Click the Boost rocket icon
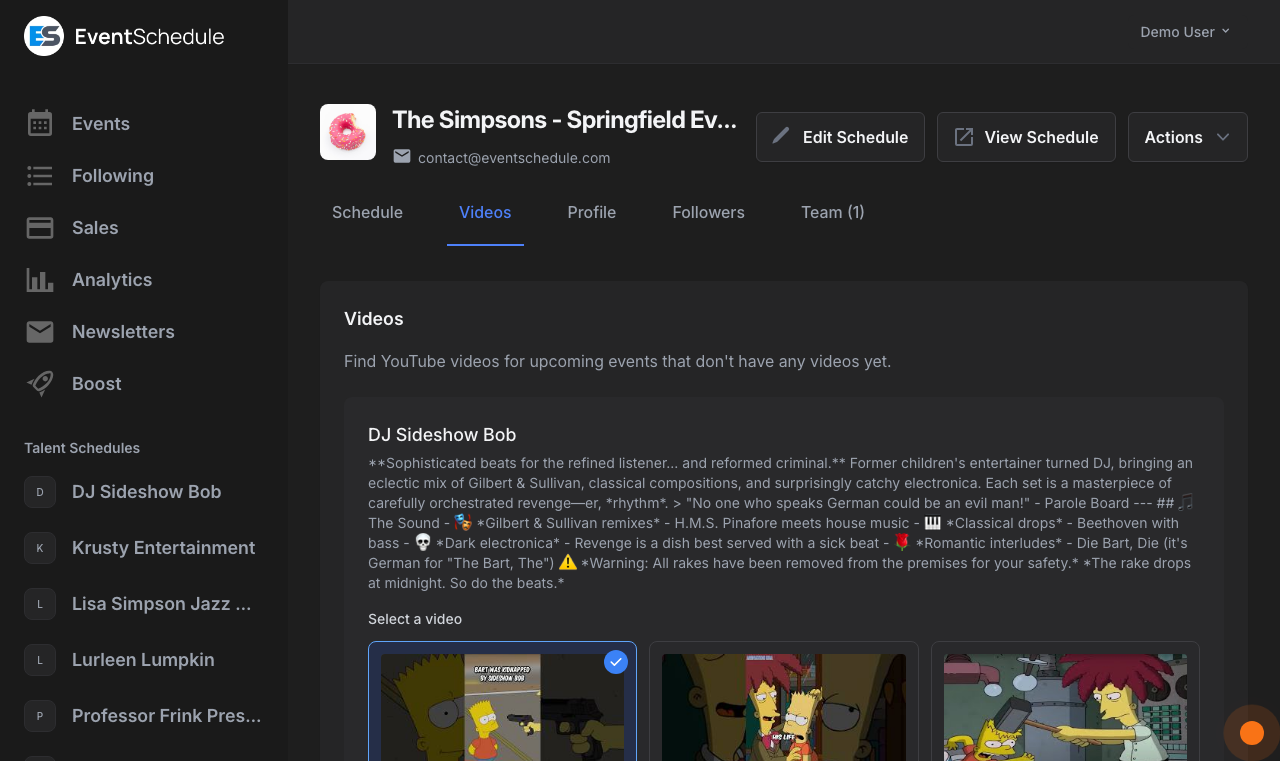The height and width of the screenshot is (761, 1280). [x=40, y=383]
